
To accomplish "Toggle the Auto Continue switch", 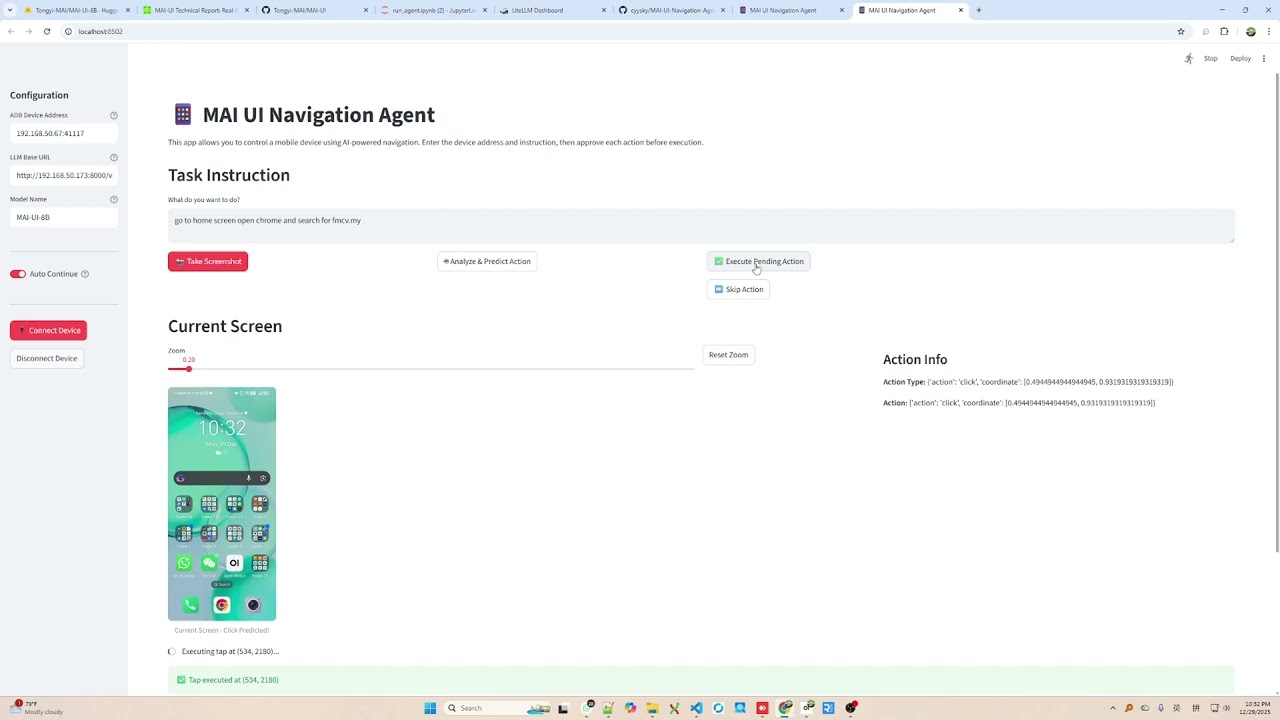I will pyautogui.click(x=18, y=274).
